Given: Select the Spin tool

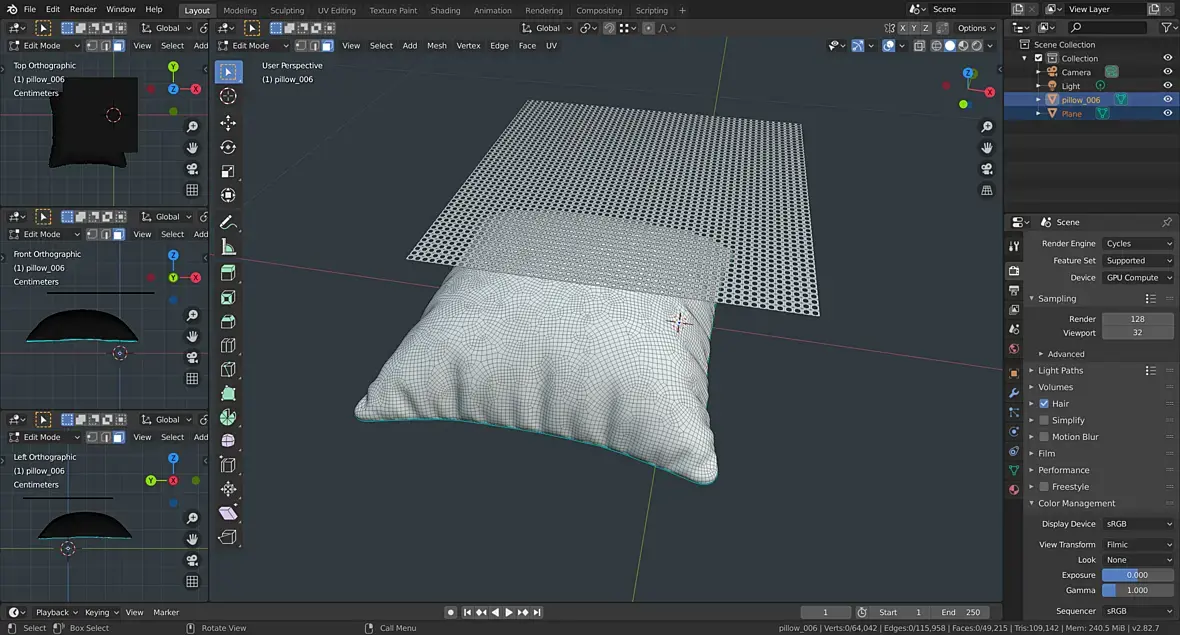Looking at the screenshot, I should 228,417.
